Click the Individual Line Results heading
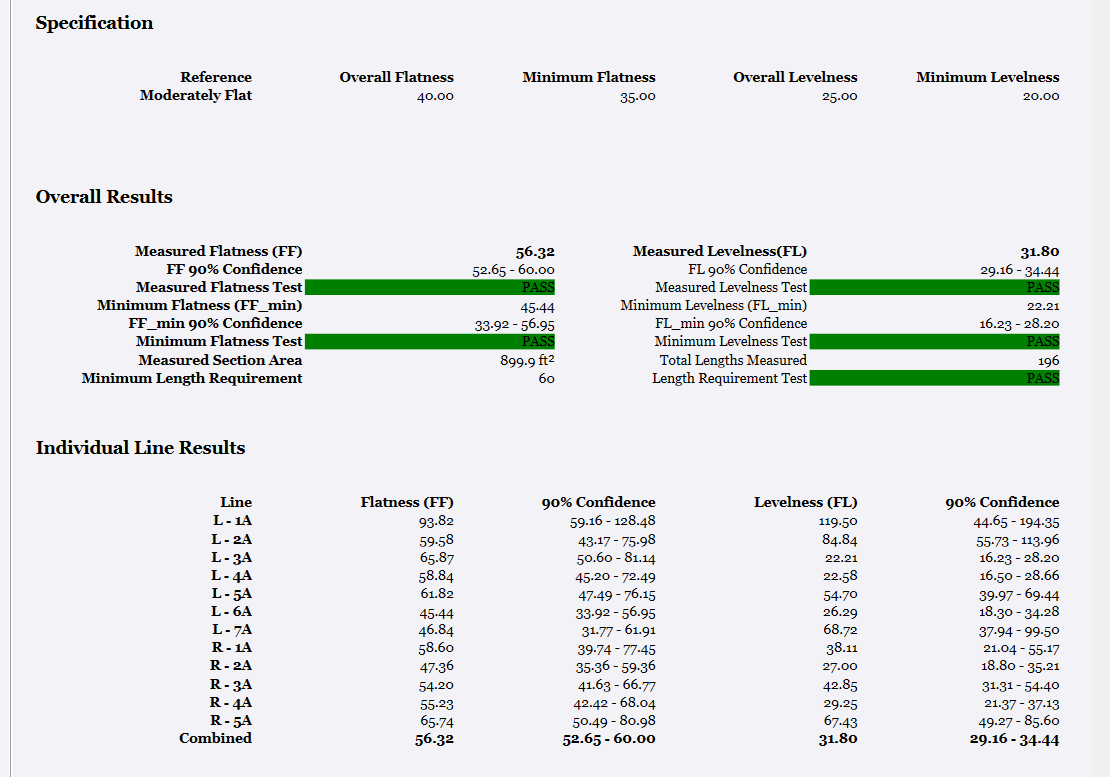The image size is (1110, 777). (x=140, y=448)
